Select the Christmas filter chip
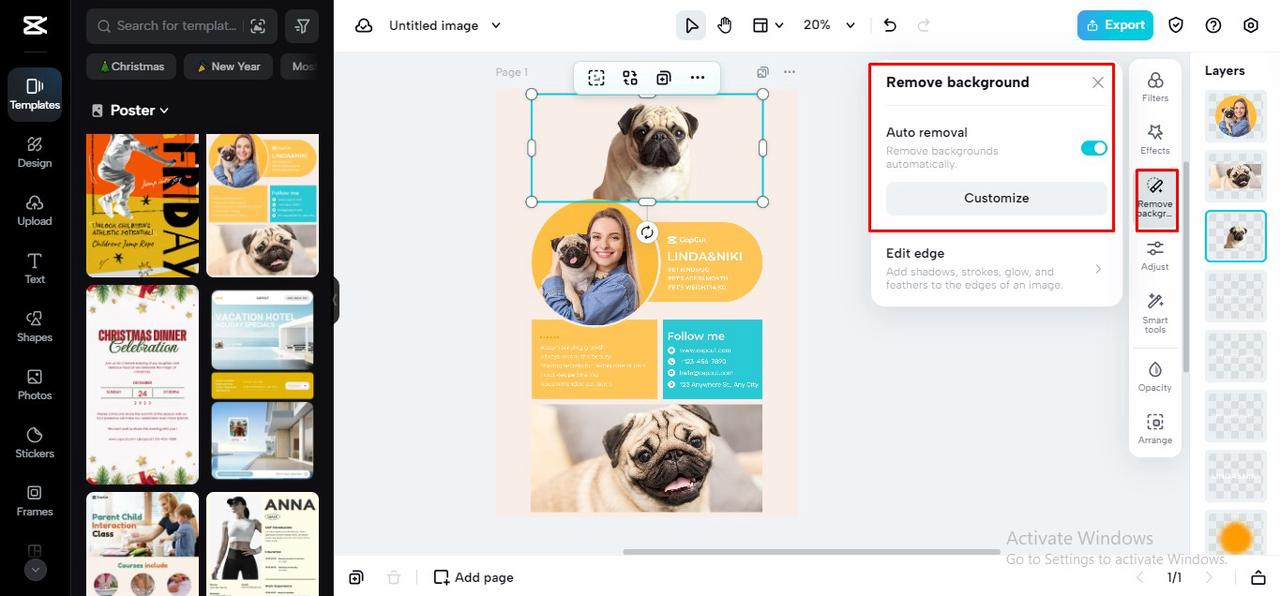Viewport: 1280px width, 596px height. pos(131,67)
